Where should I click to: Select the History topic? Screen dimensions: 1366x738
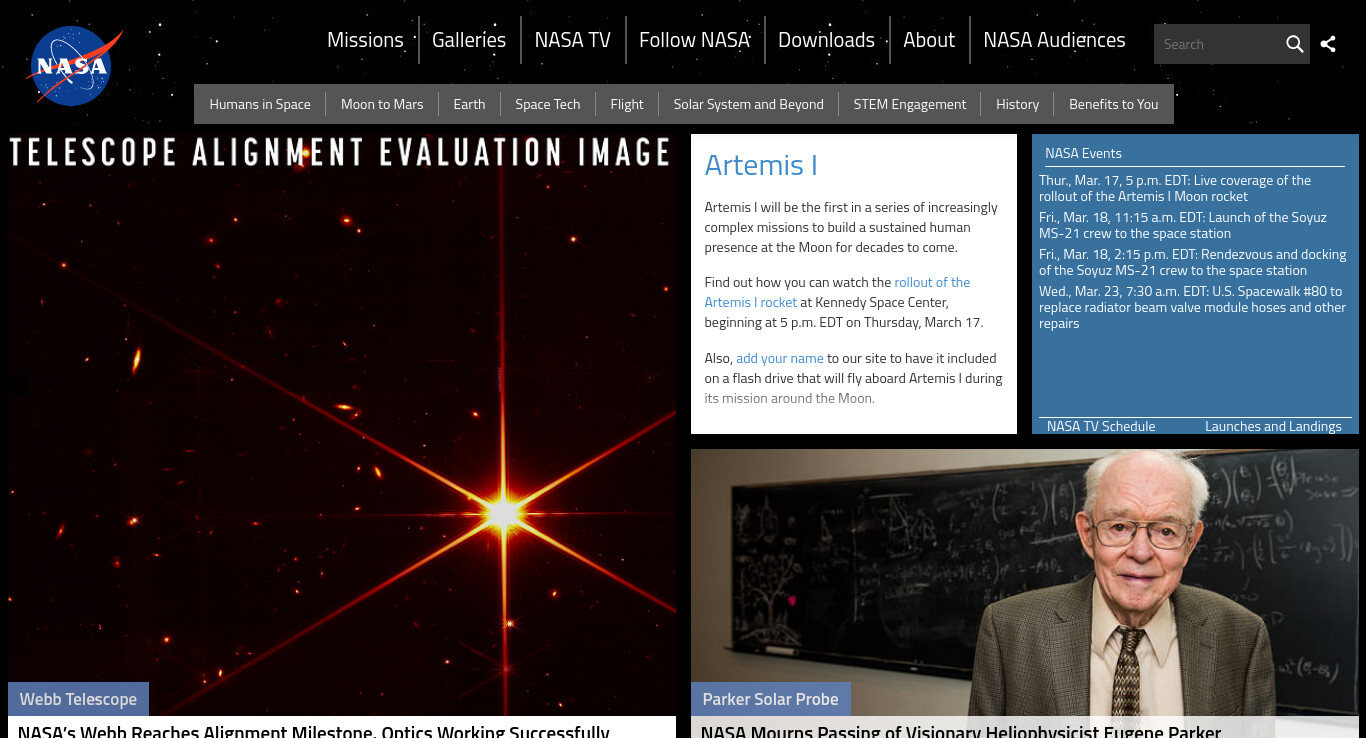pyautogui.click(x=1018, y=104)
